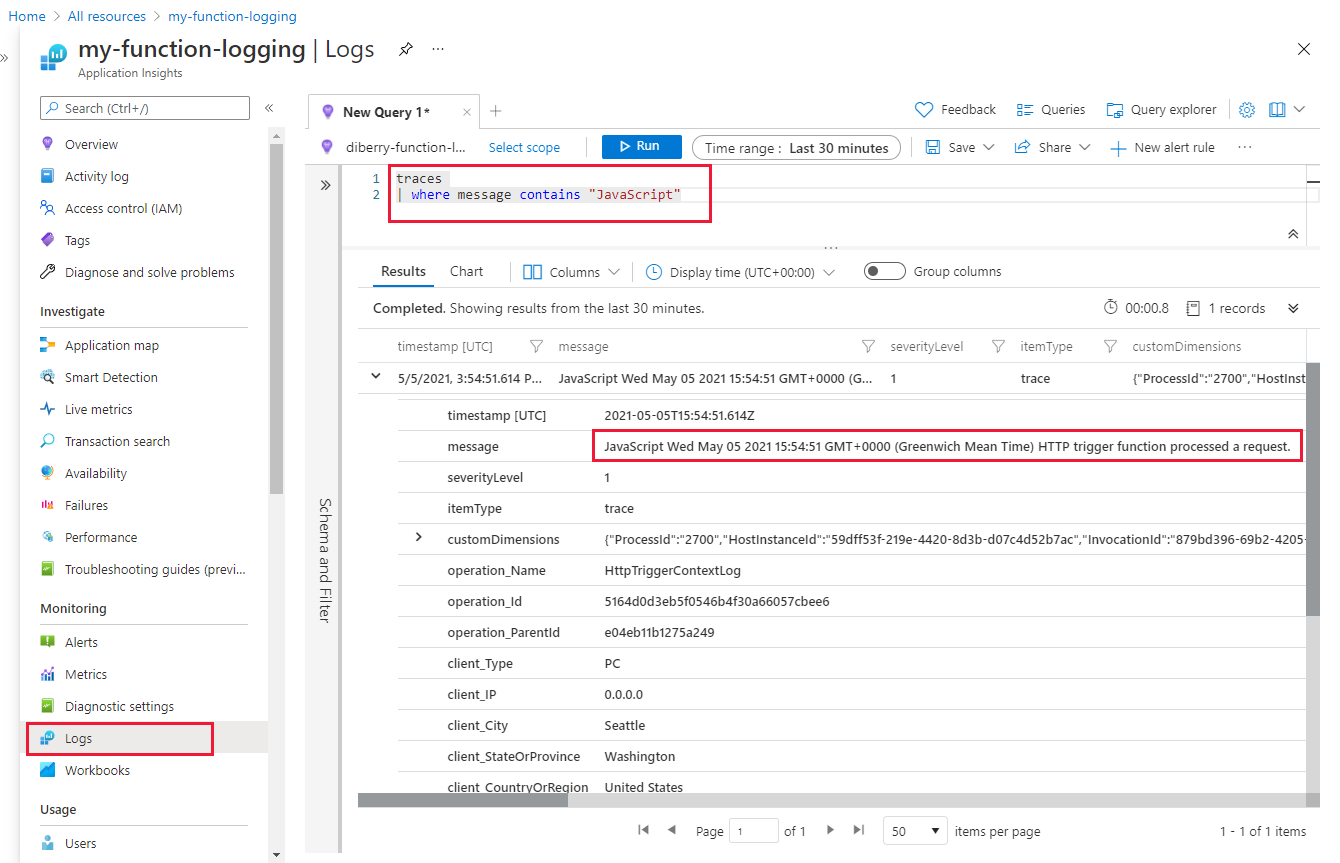Open query toolbar more options ellipsis
Image resolution: width=1340 pixels, height=863 pixels.
tap(1245, 147)
